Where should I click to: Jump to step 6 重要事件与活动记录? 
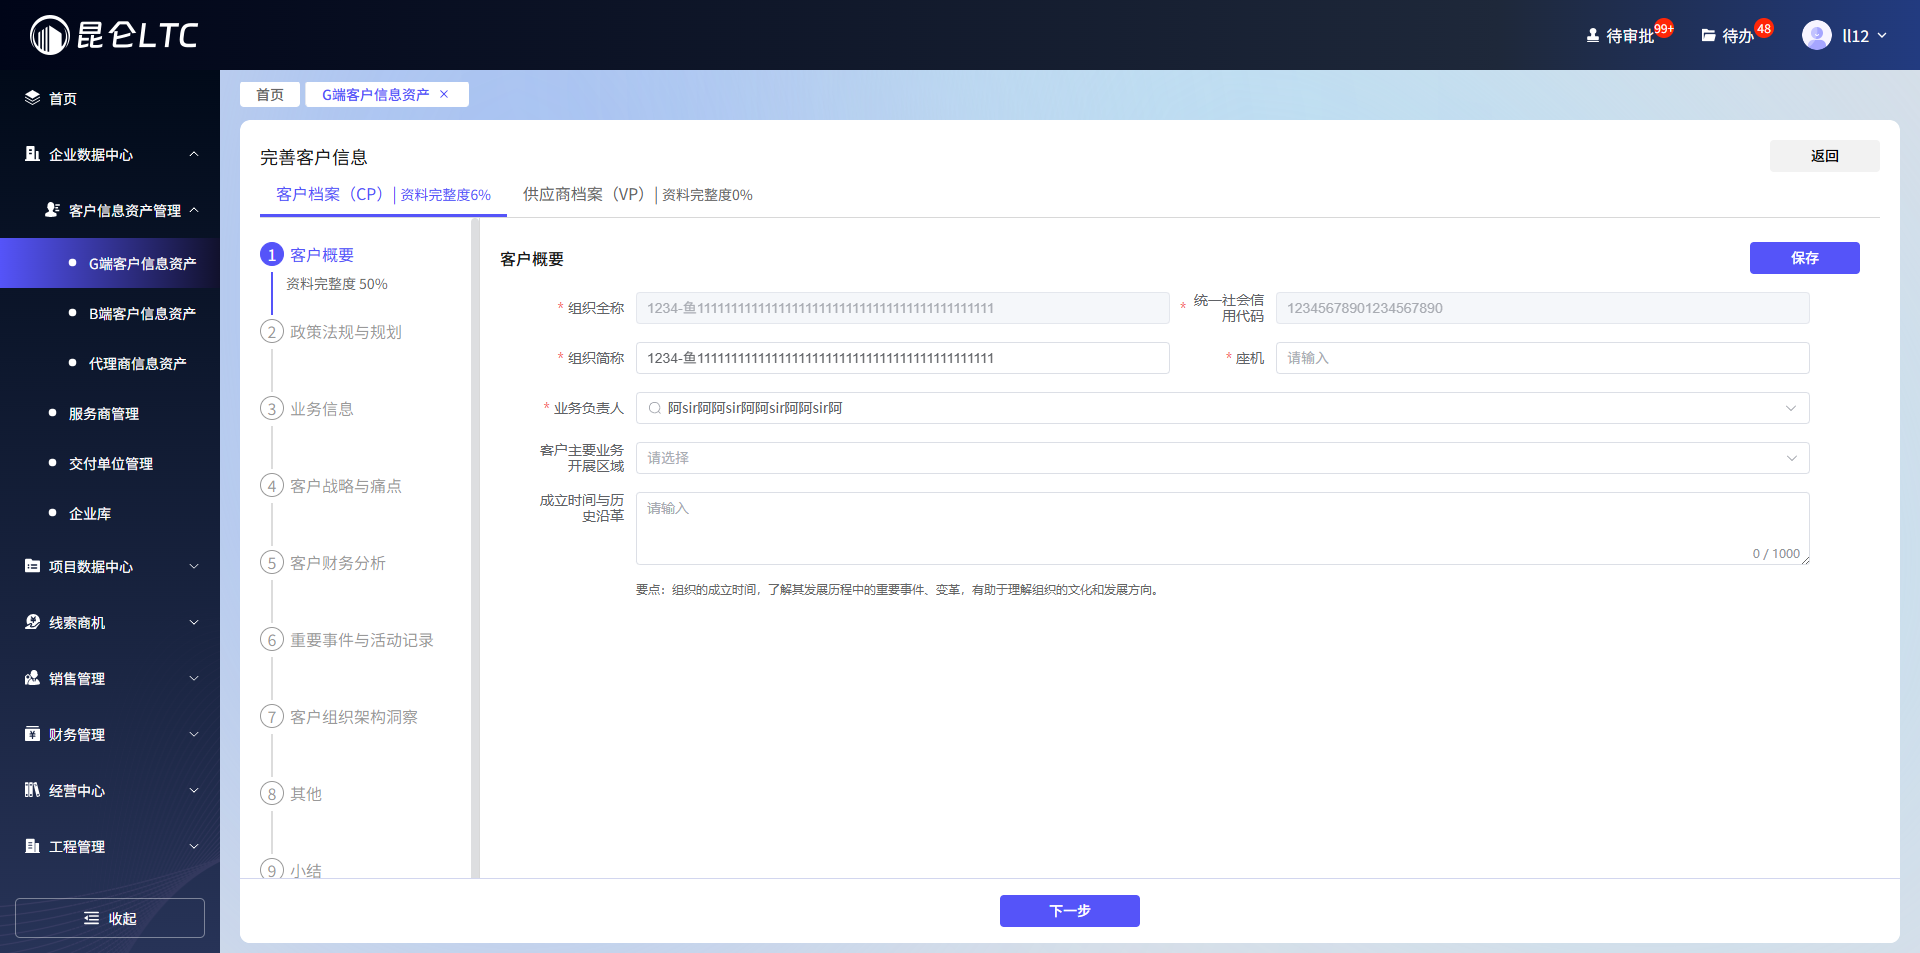(x=361, y=640)
